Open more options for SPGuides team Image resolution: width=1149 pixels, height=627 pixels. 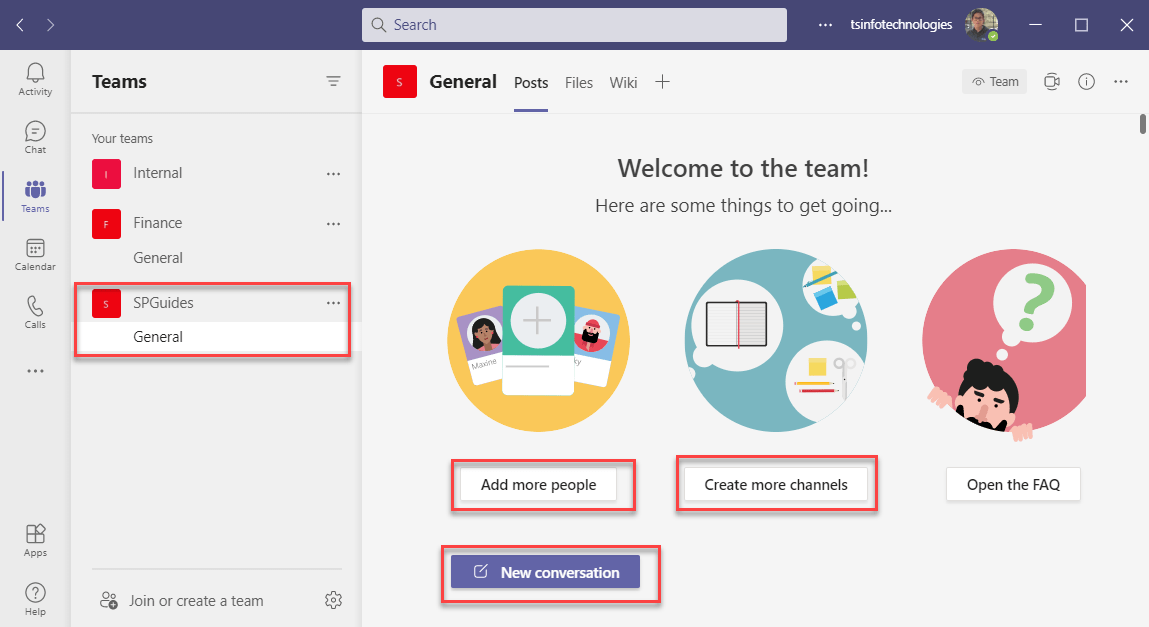point(333,303)
